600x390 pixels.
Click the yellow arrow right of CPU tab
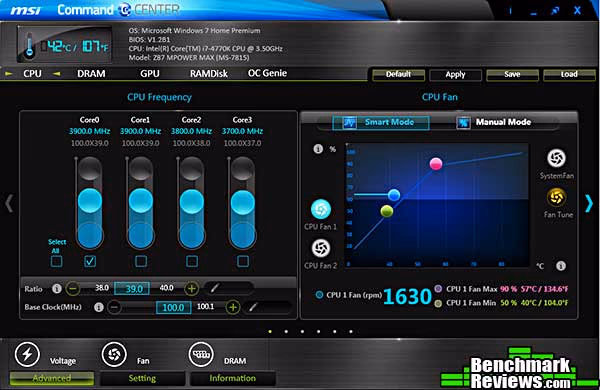point(57,73)
